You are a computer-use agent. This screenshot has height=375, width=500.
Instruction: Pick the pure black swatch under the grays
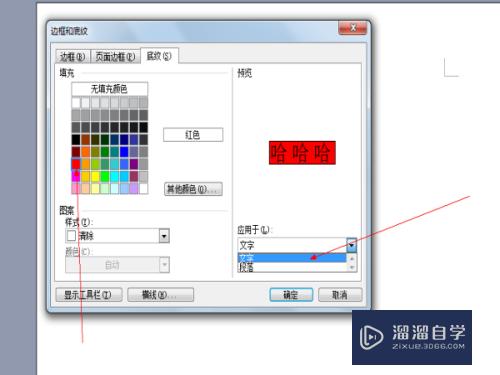click(x=76, y=140)
